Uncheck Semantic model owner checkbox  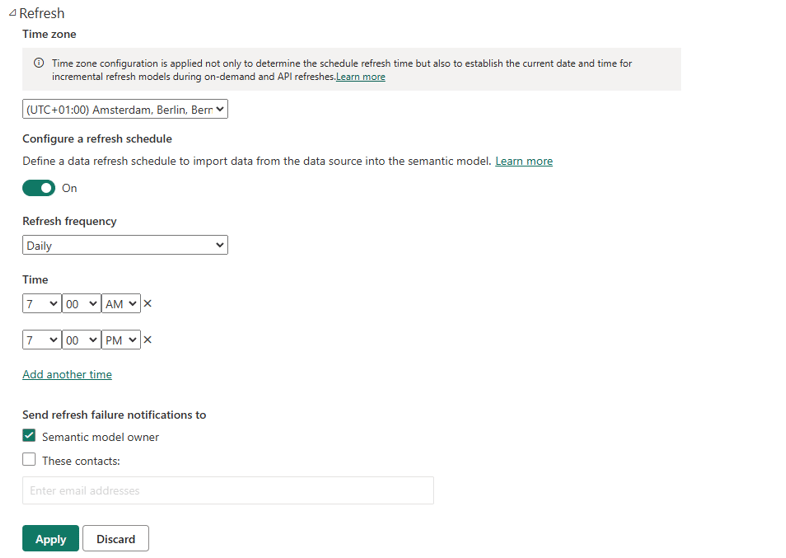click(29, 435)
